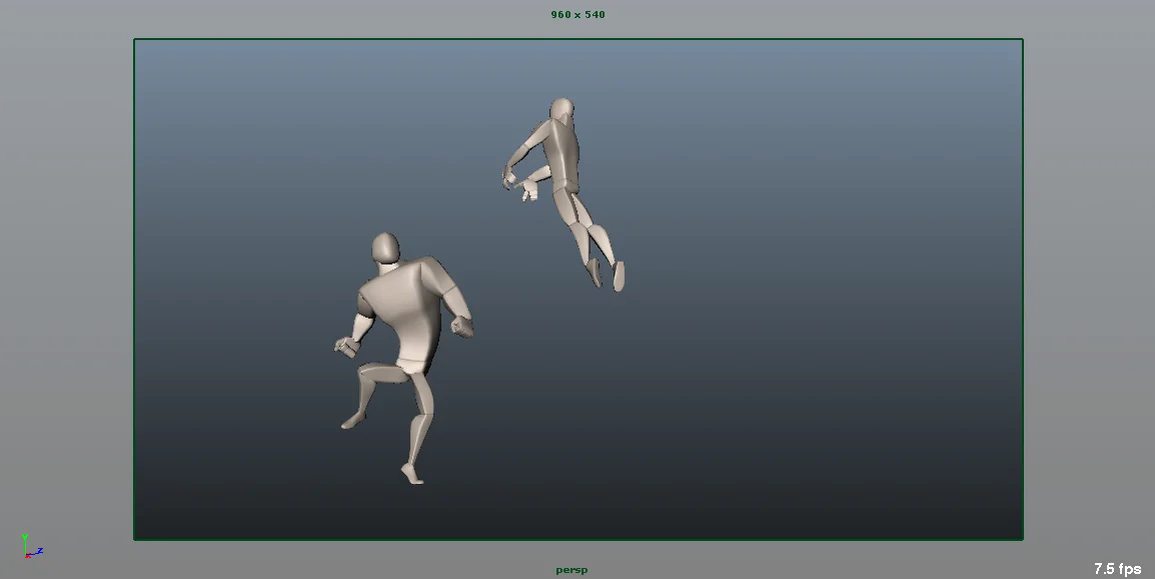
Task: Select the foreground character's planted foot
Action: click(412, 474)
